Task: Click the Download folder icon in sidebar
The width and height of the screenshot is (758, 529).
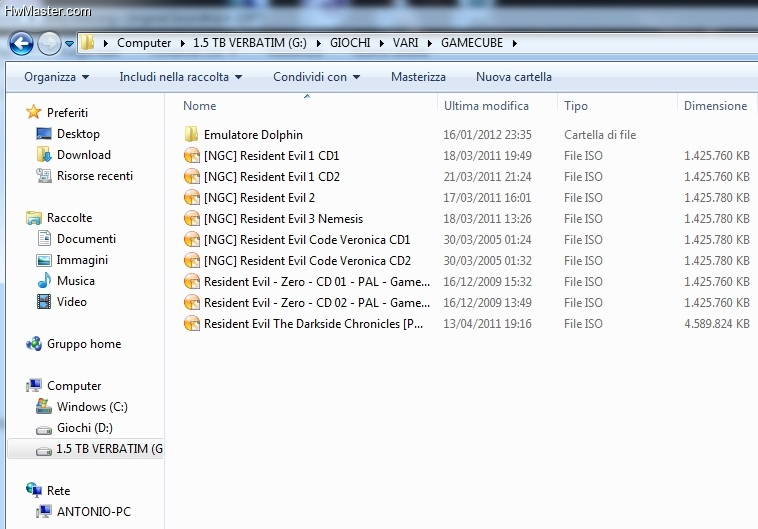Action: (x=44, y=155)
